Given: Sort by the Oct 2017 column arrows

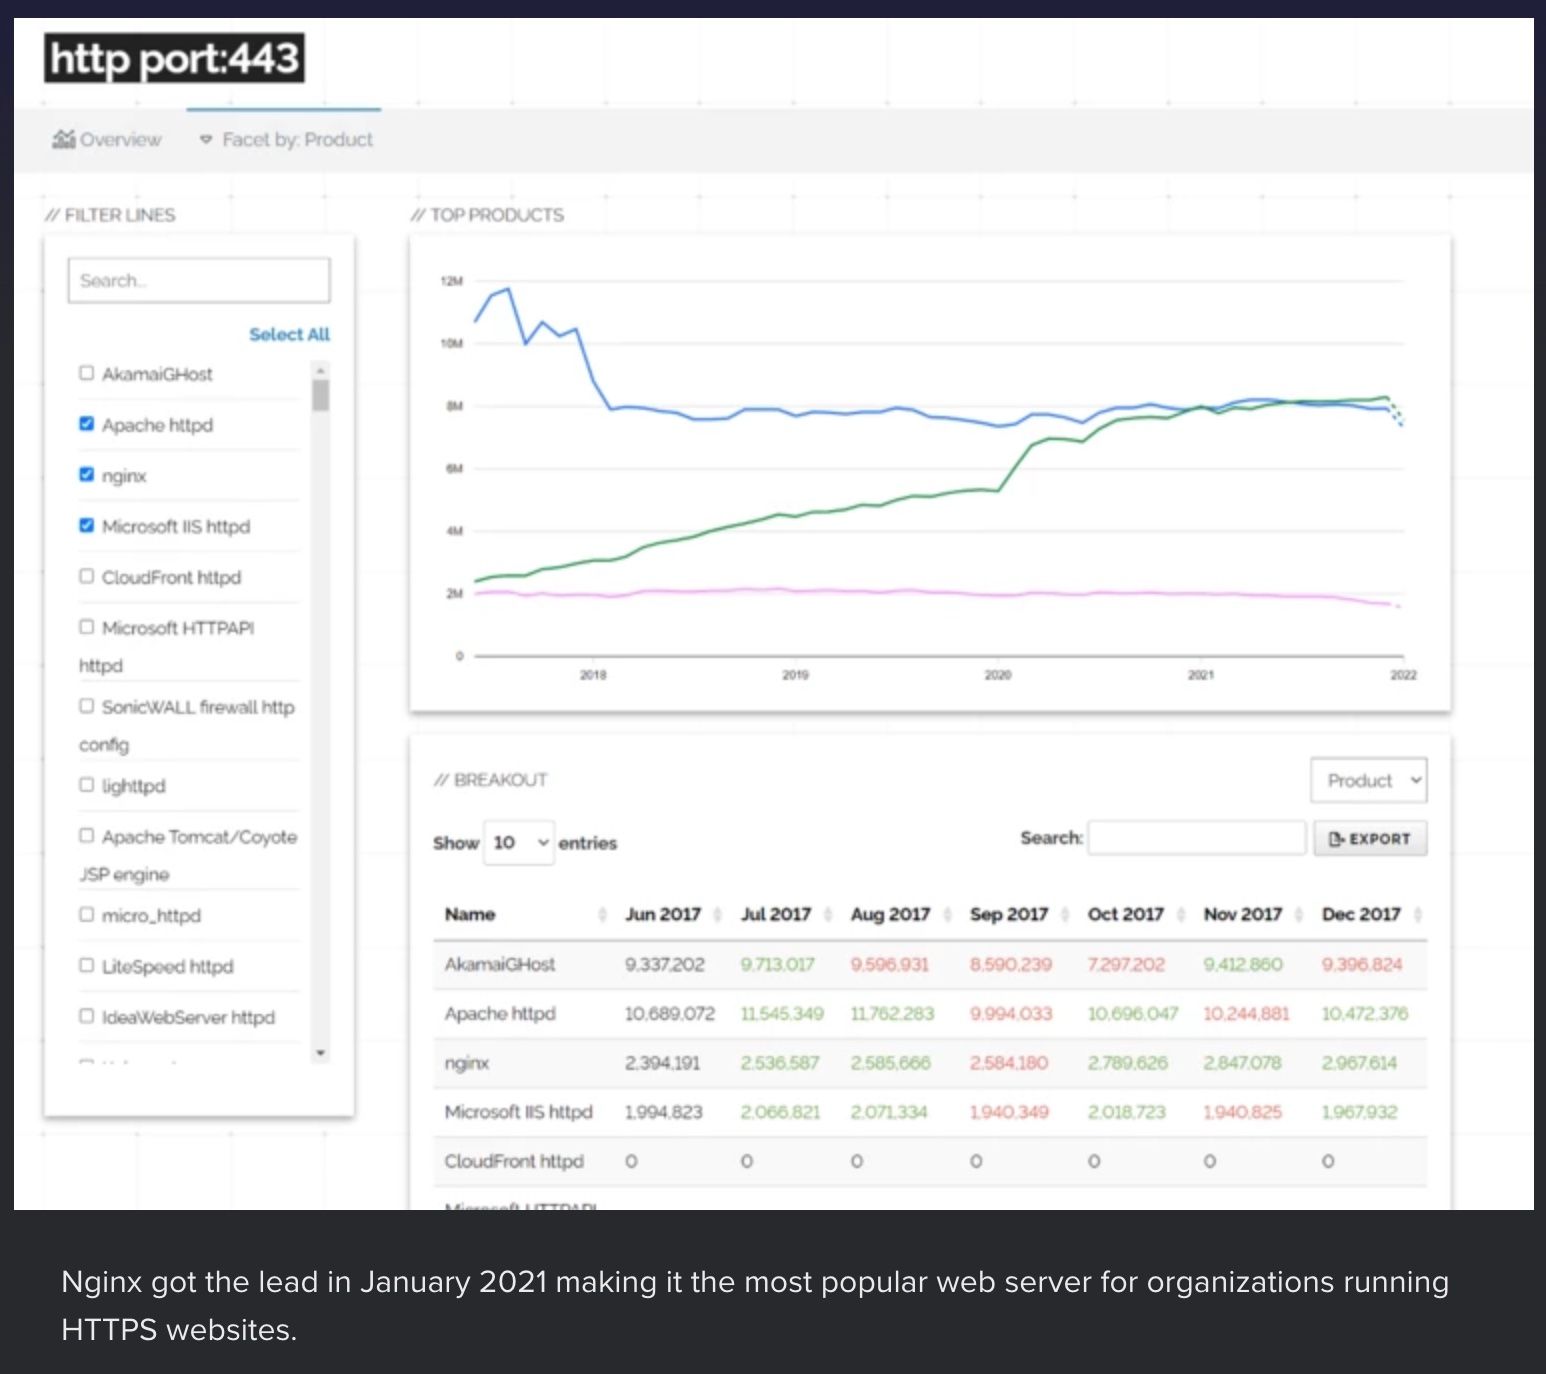Looking at the screenshot, I should click(x=1182, y=915).
